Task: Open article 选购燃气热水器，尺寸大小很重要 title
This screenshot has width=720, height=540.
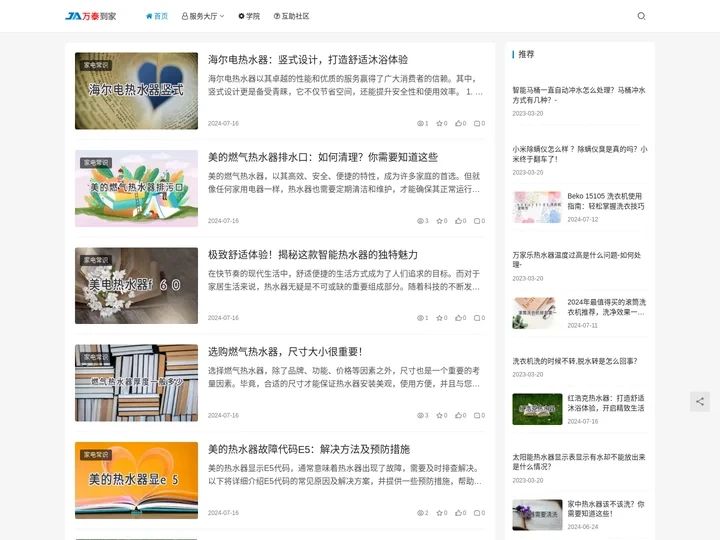Action: point(285,352)
